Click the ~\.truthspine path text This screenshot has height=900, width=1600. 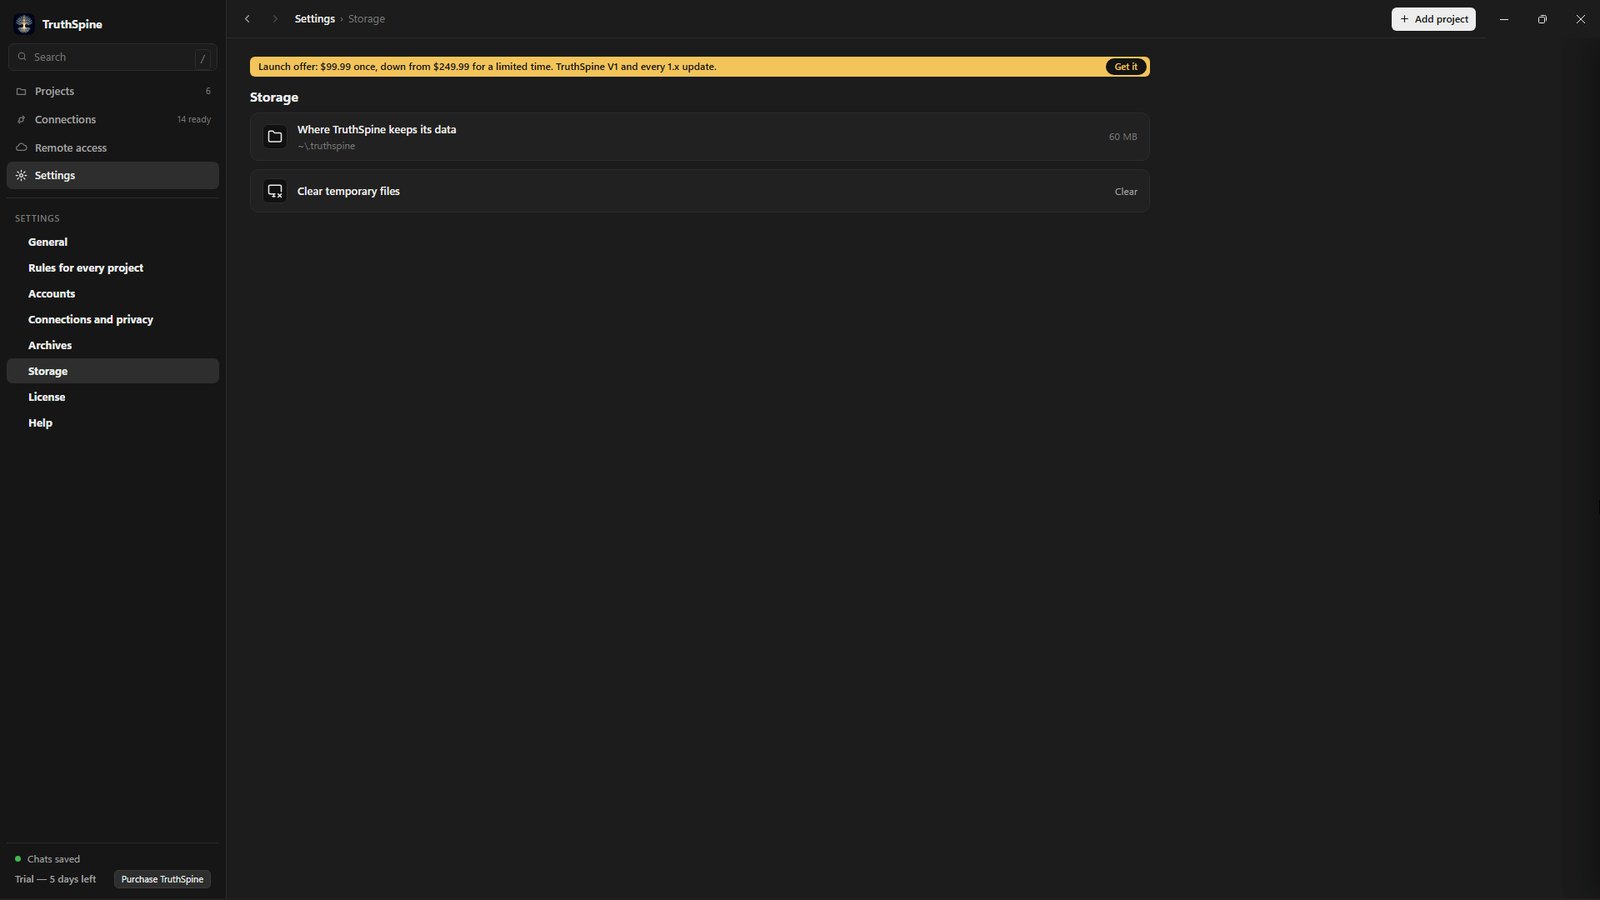click(x=326, y=146)
